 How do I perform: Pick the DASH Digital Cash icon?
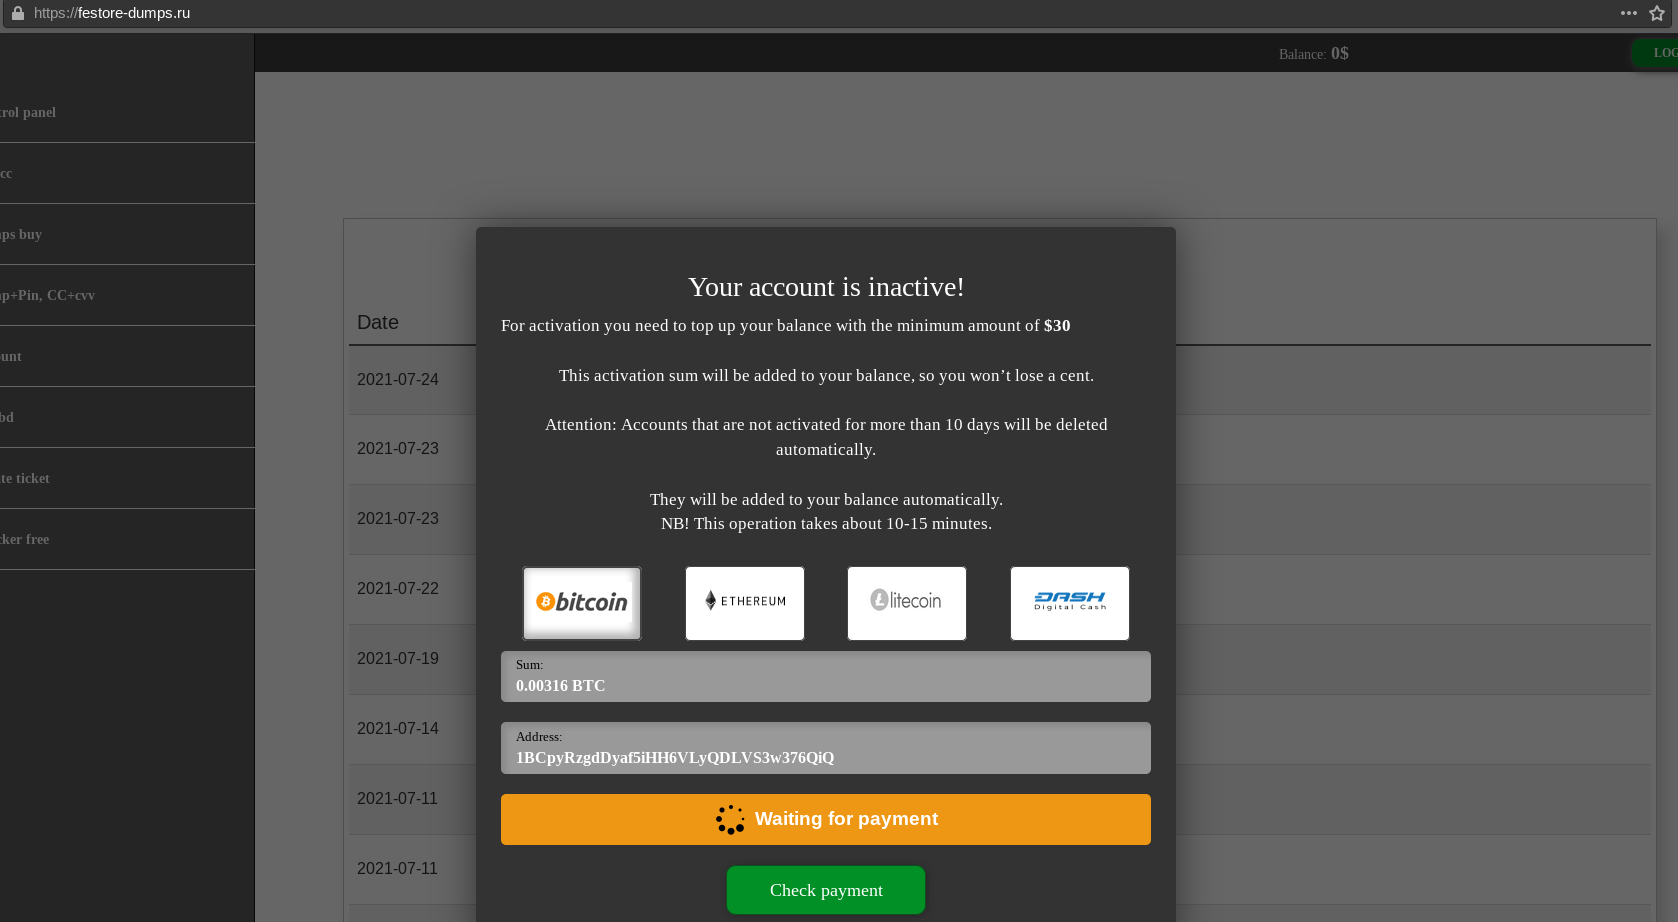pyautogui.click(x=1069, y=603)
